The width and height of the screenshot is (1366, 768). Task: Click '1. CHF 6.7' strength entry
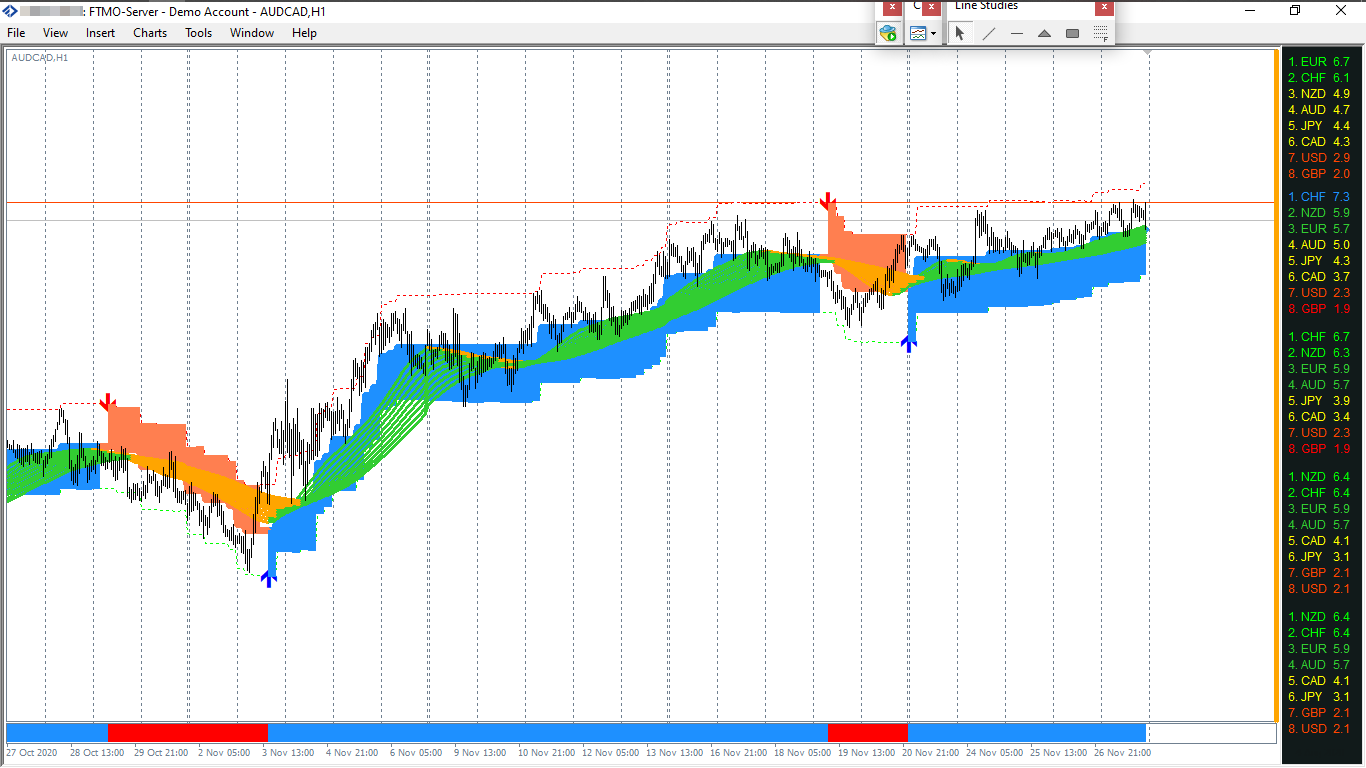(x=1319, y=337)
